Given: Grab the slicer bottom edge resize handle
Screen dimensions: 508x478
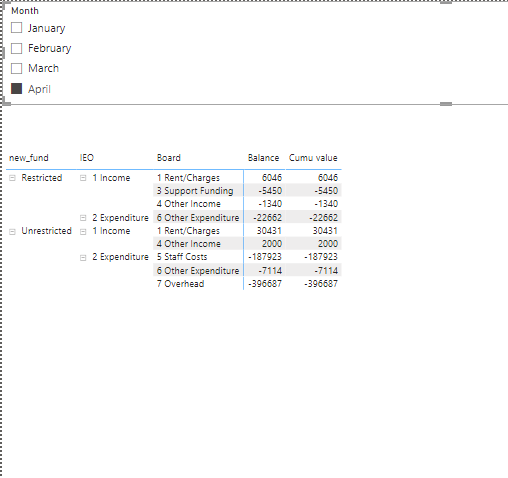Looking at the screenshot, I should [x=446, y=104].
